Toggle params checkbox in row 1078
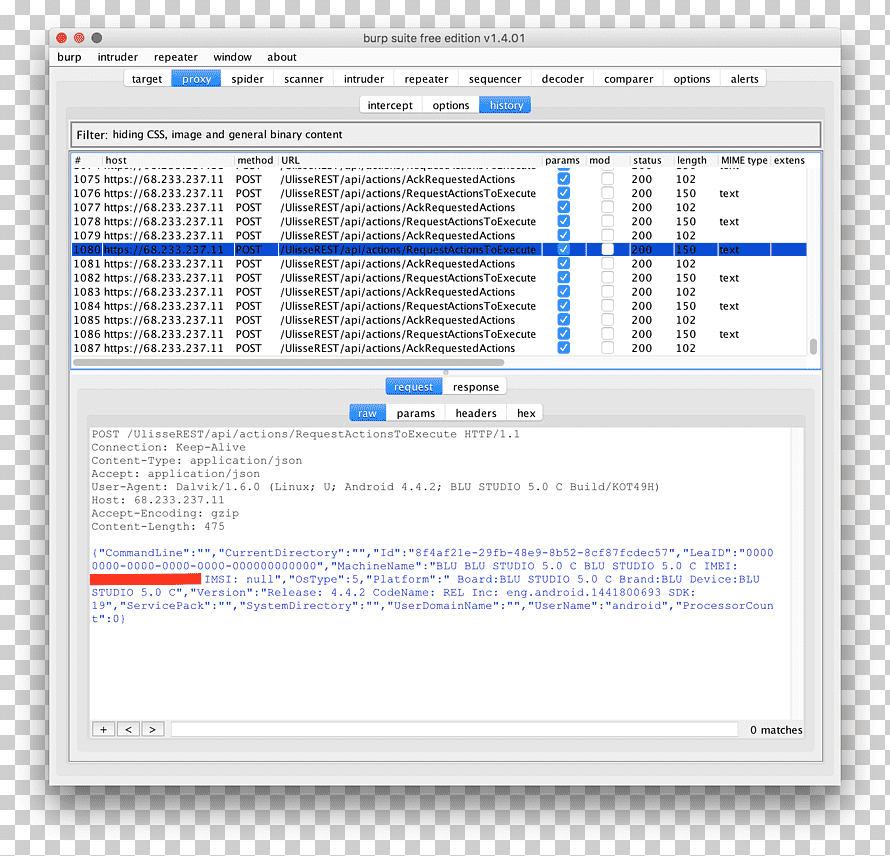This screenshot has height=856, width=890. coord(564,221)
